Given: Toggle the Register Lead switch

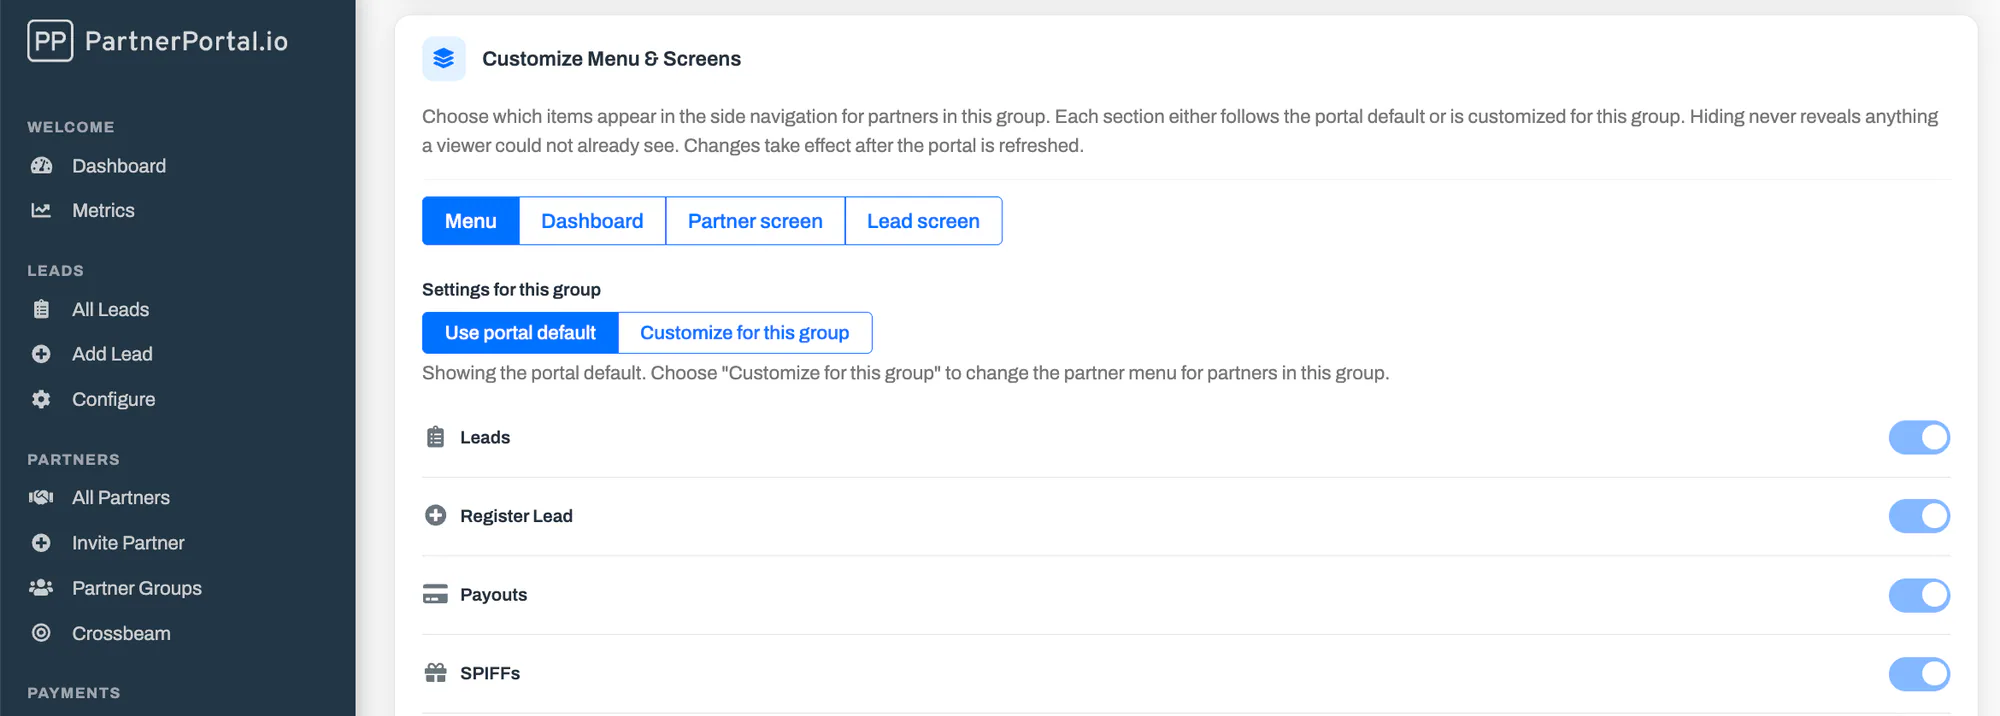Looking at the screenshot, I should coord(1919,516).
